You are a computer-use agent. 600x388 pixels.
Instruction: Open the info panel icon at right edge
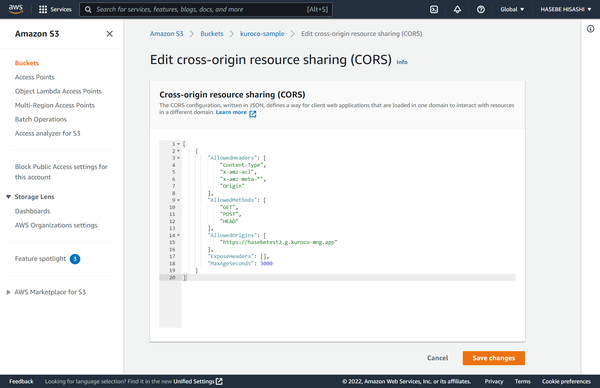point(590,29)
